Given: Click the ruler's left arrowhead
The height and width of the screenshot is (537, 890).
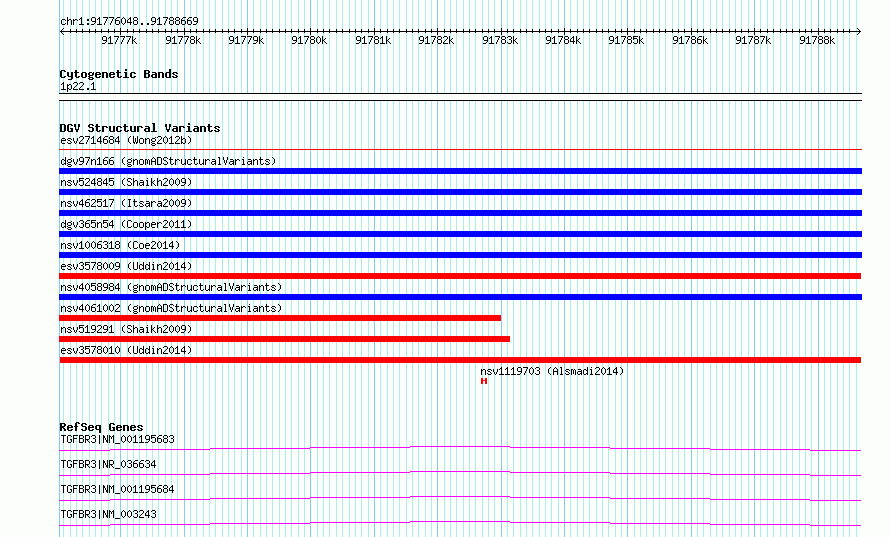Looking at the screenshot, I should pyautogui.click(x=62, y=31).
